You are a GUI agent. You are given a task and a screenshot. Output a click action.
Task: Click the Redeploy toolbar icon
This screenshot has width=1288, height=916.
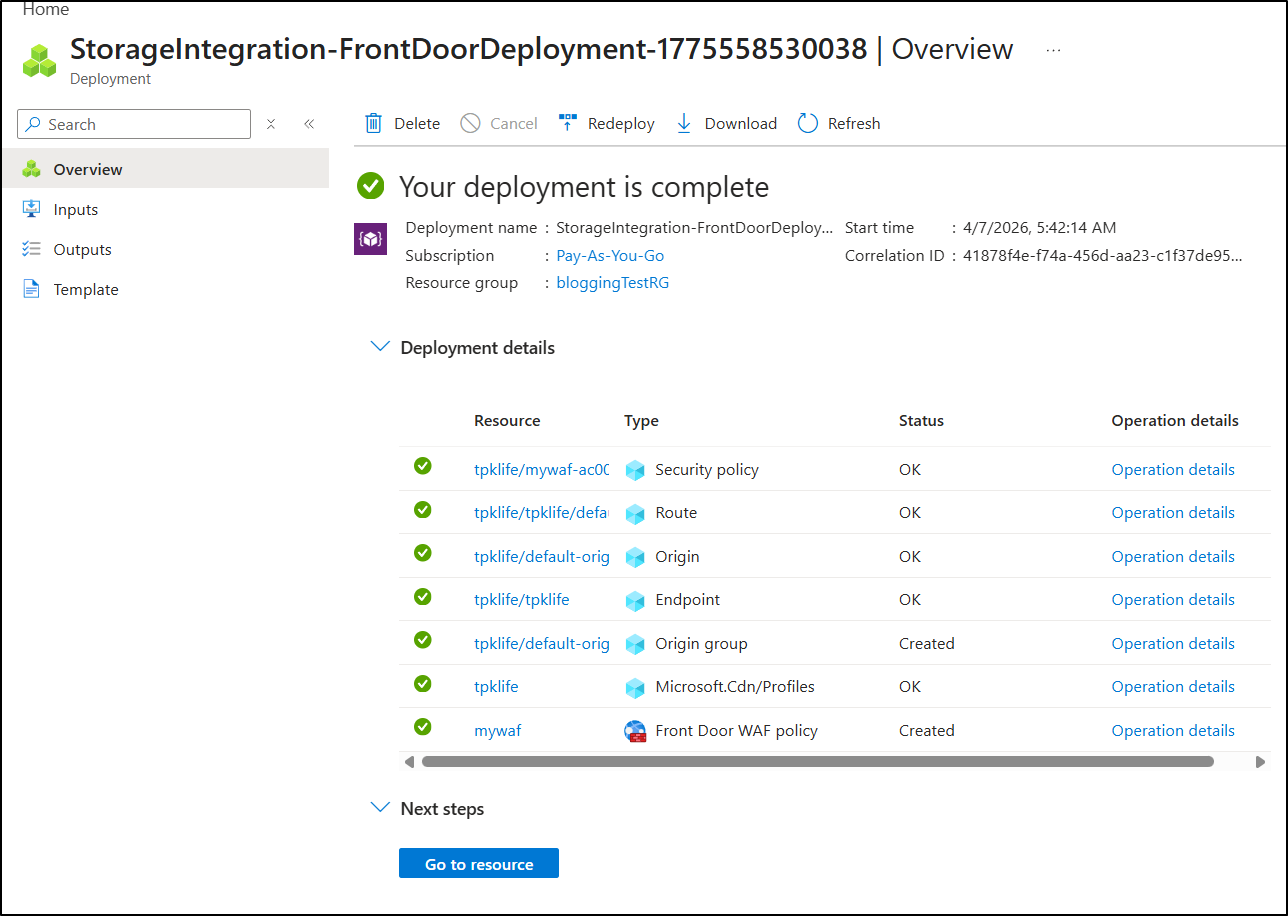pyautogui.click(x=567, y=124)
